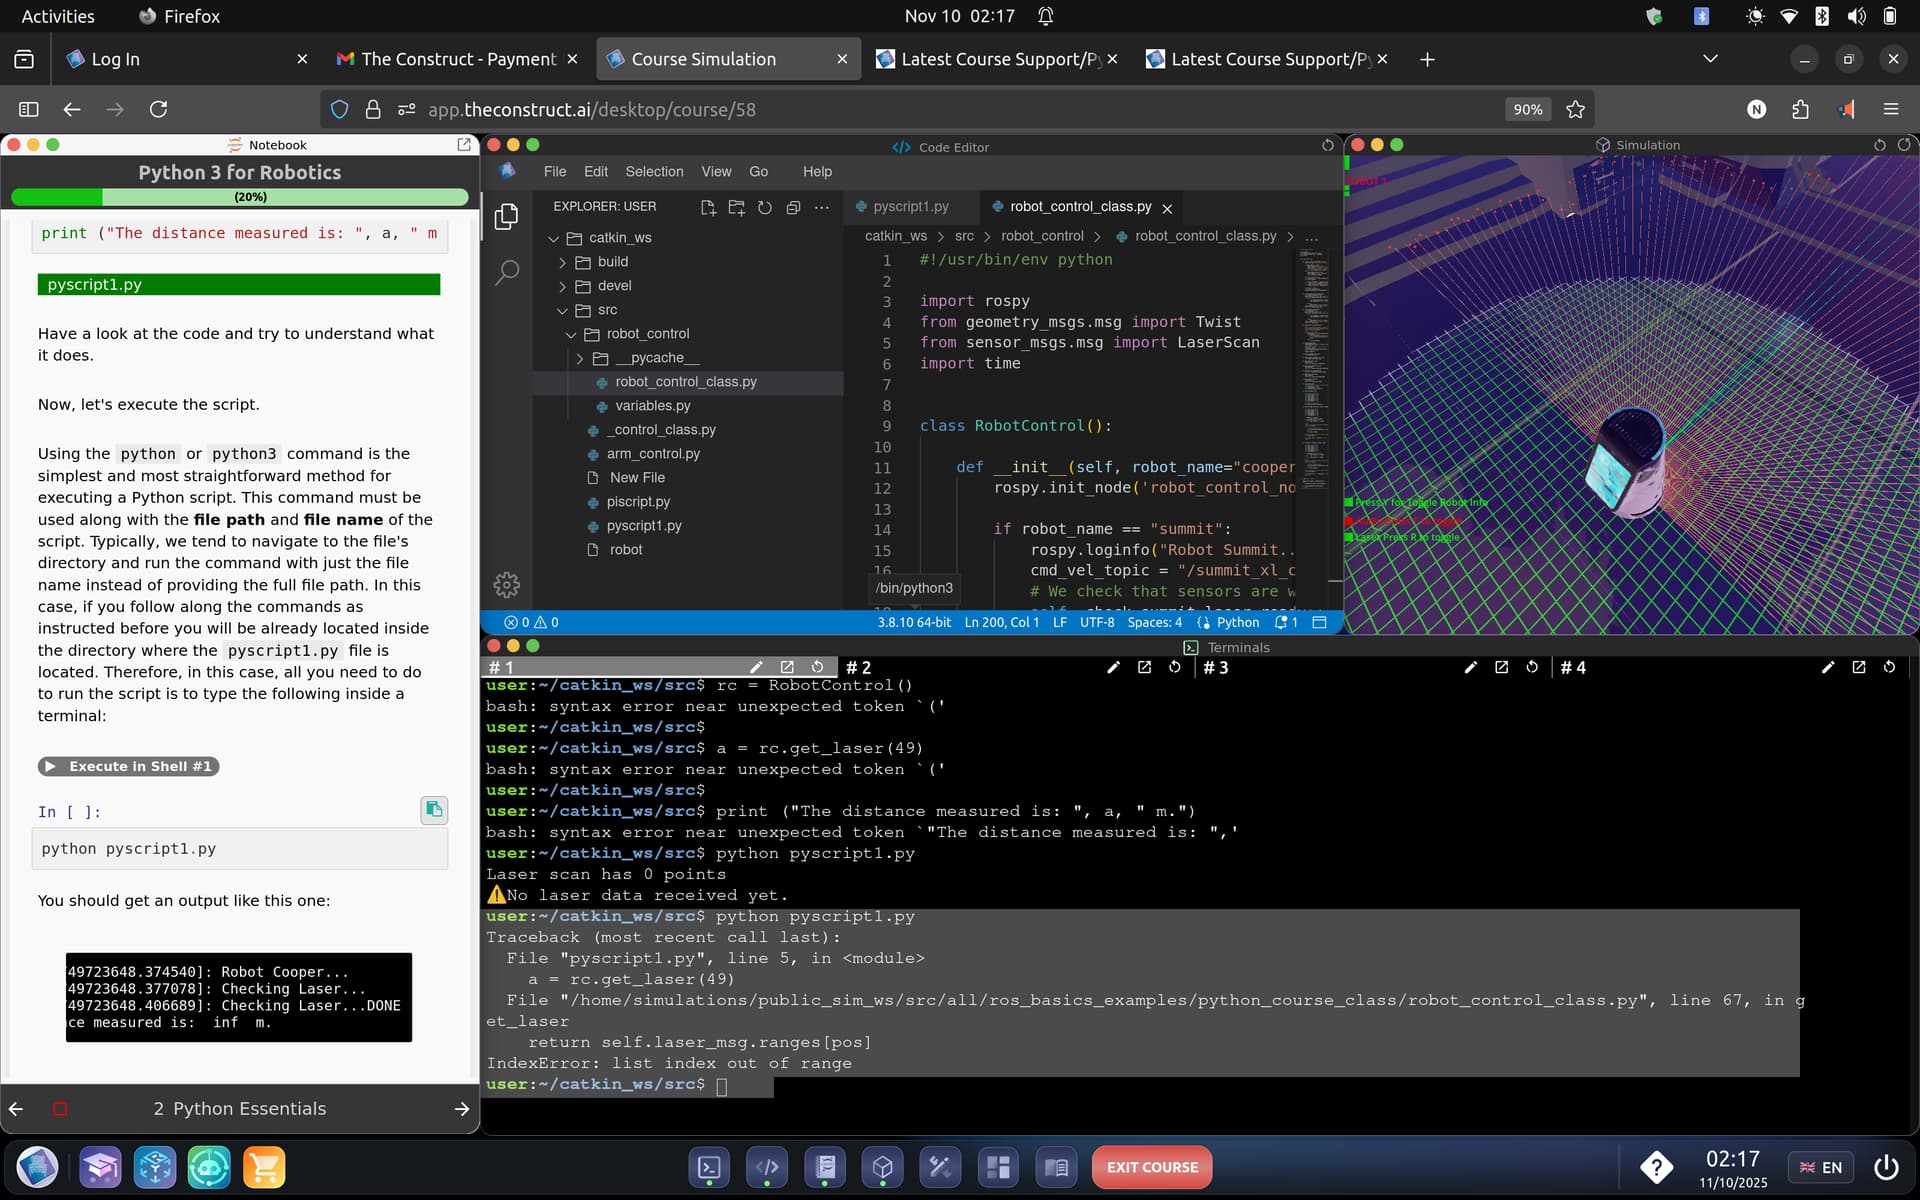Open the Manage gear in code editor
The height and width of the screenshot is (1200, 1920).
507,585
